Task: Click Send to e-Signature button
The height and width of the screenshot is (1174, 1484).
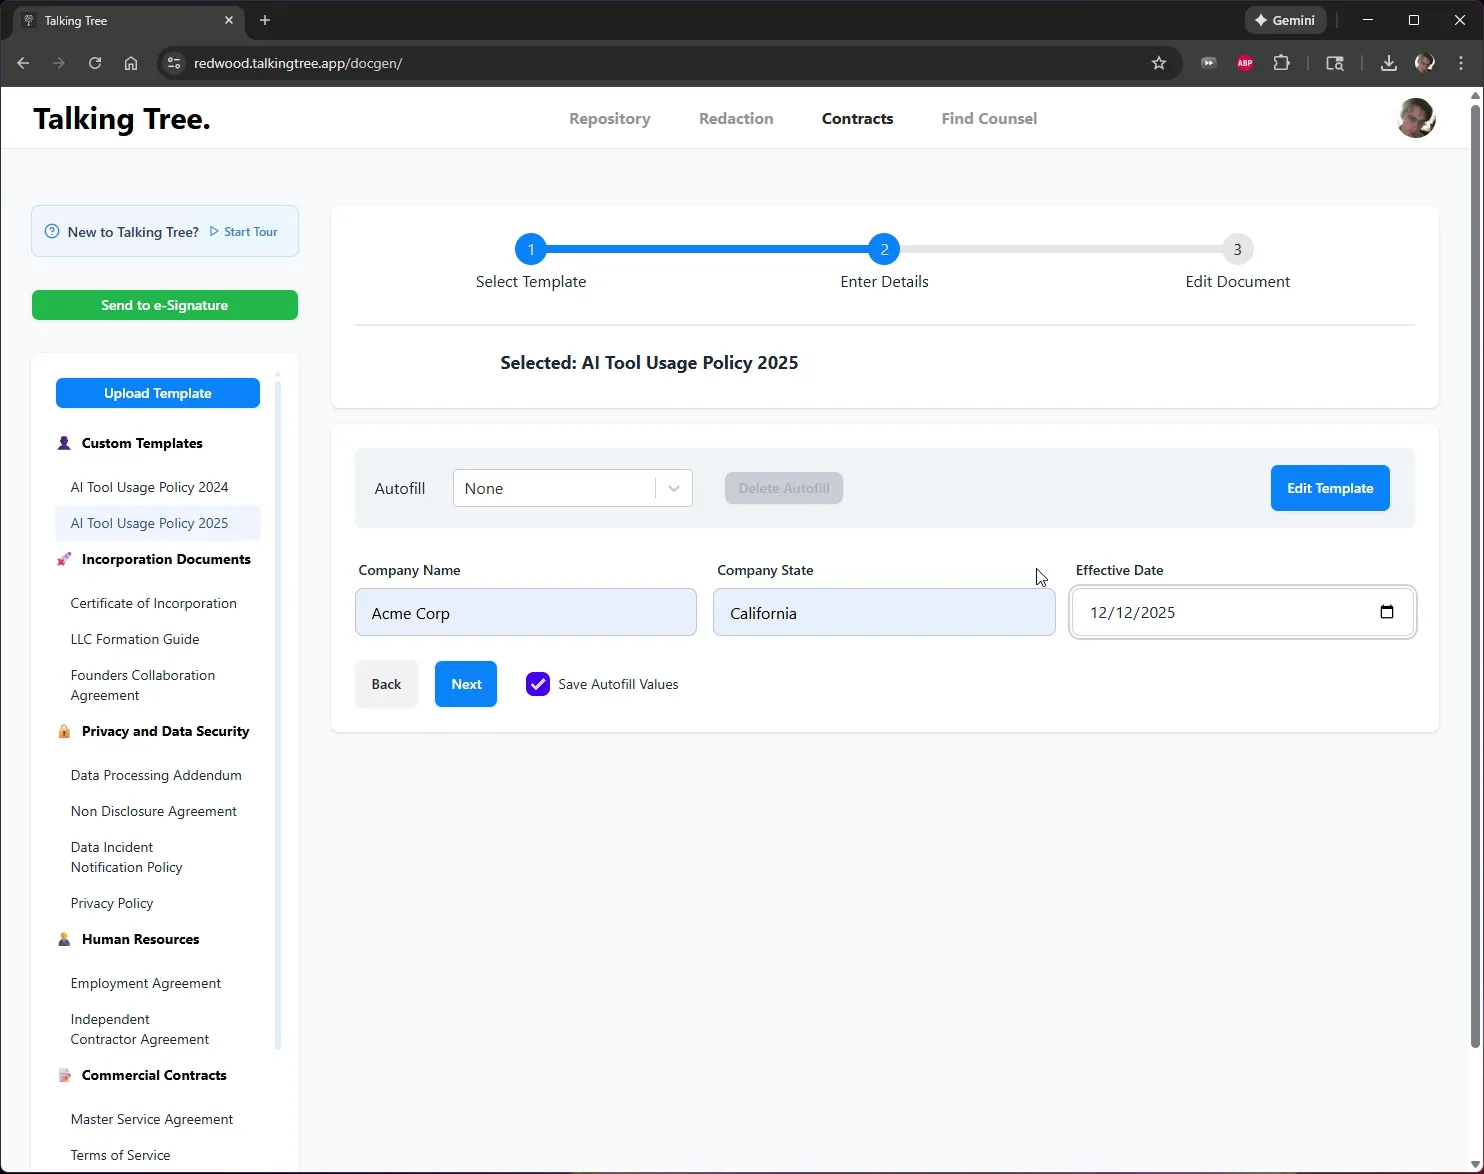Action: click(165, 305)
